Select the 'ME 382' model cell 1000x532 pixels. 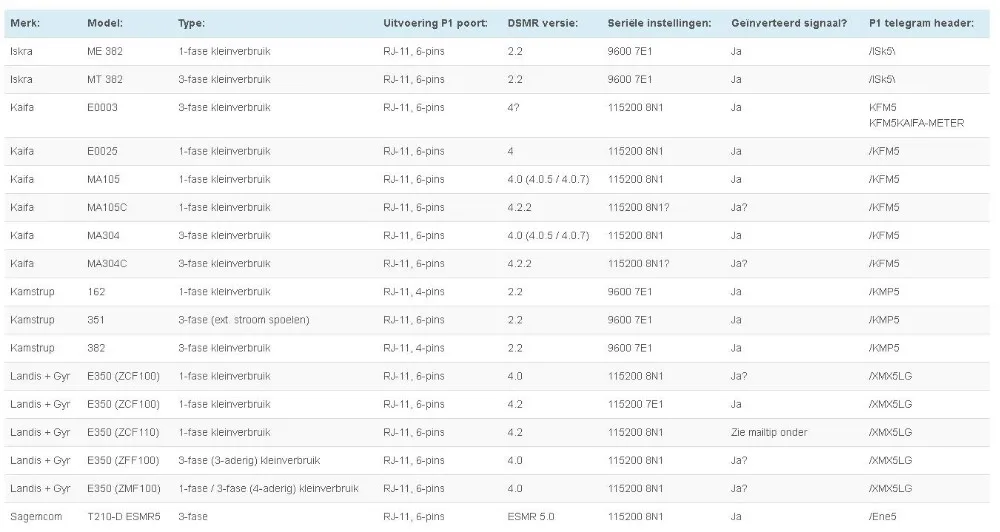click(105, 52)
